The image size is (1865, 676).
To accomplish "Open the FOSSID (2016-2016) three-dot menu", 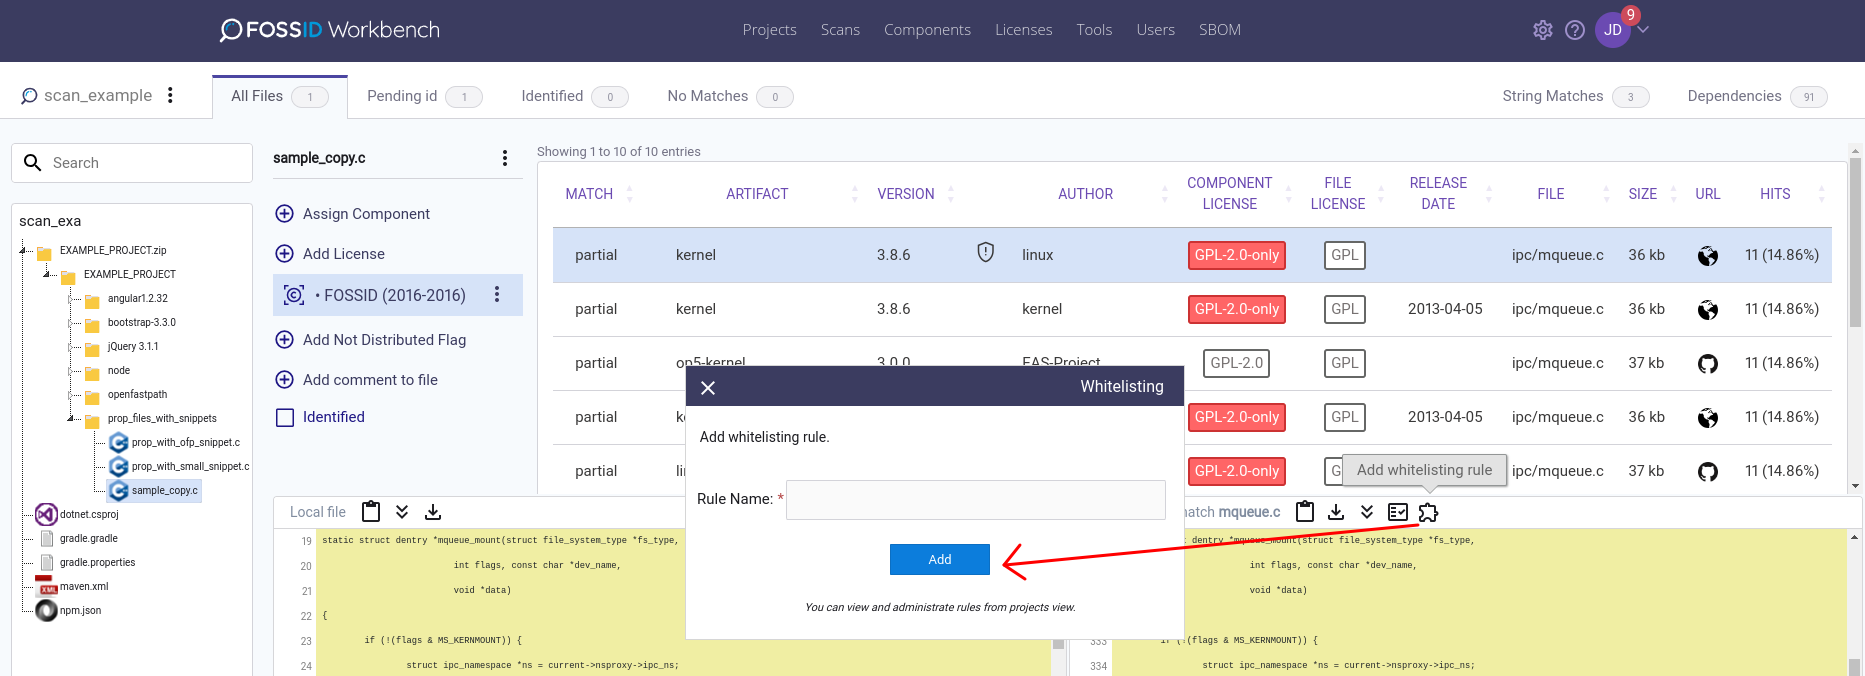I will pos(497,294).
